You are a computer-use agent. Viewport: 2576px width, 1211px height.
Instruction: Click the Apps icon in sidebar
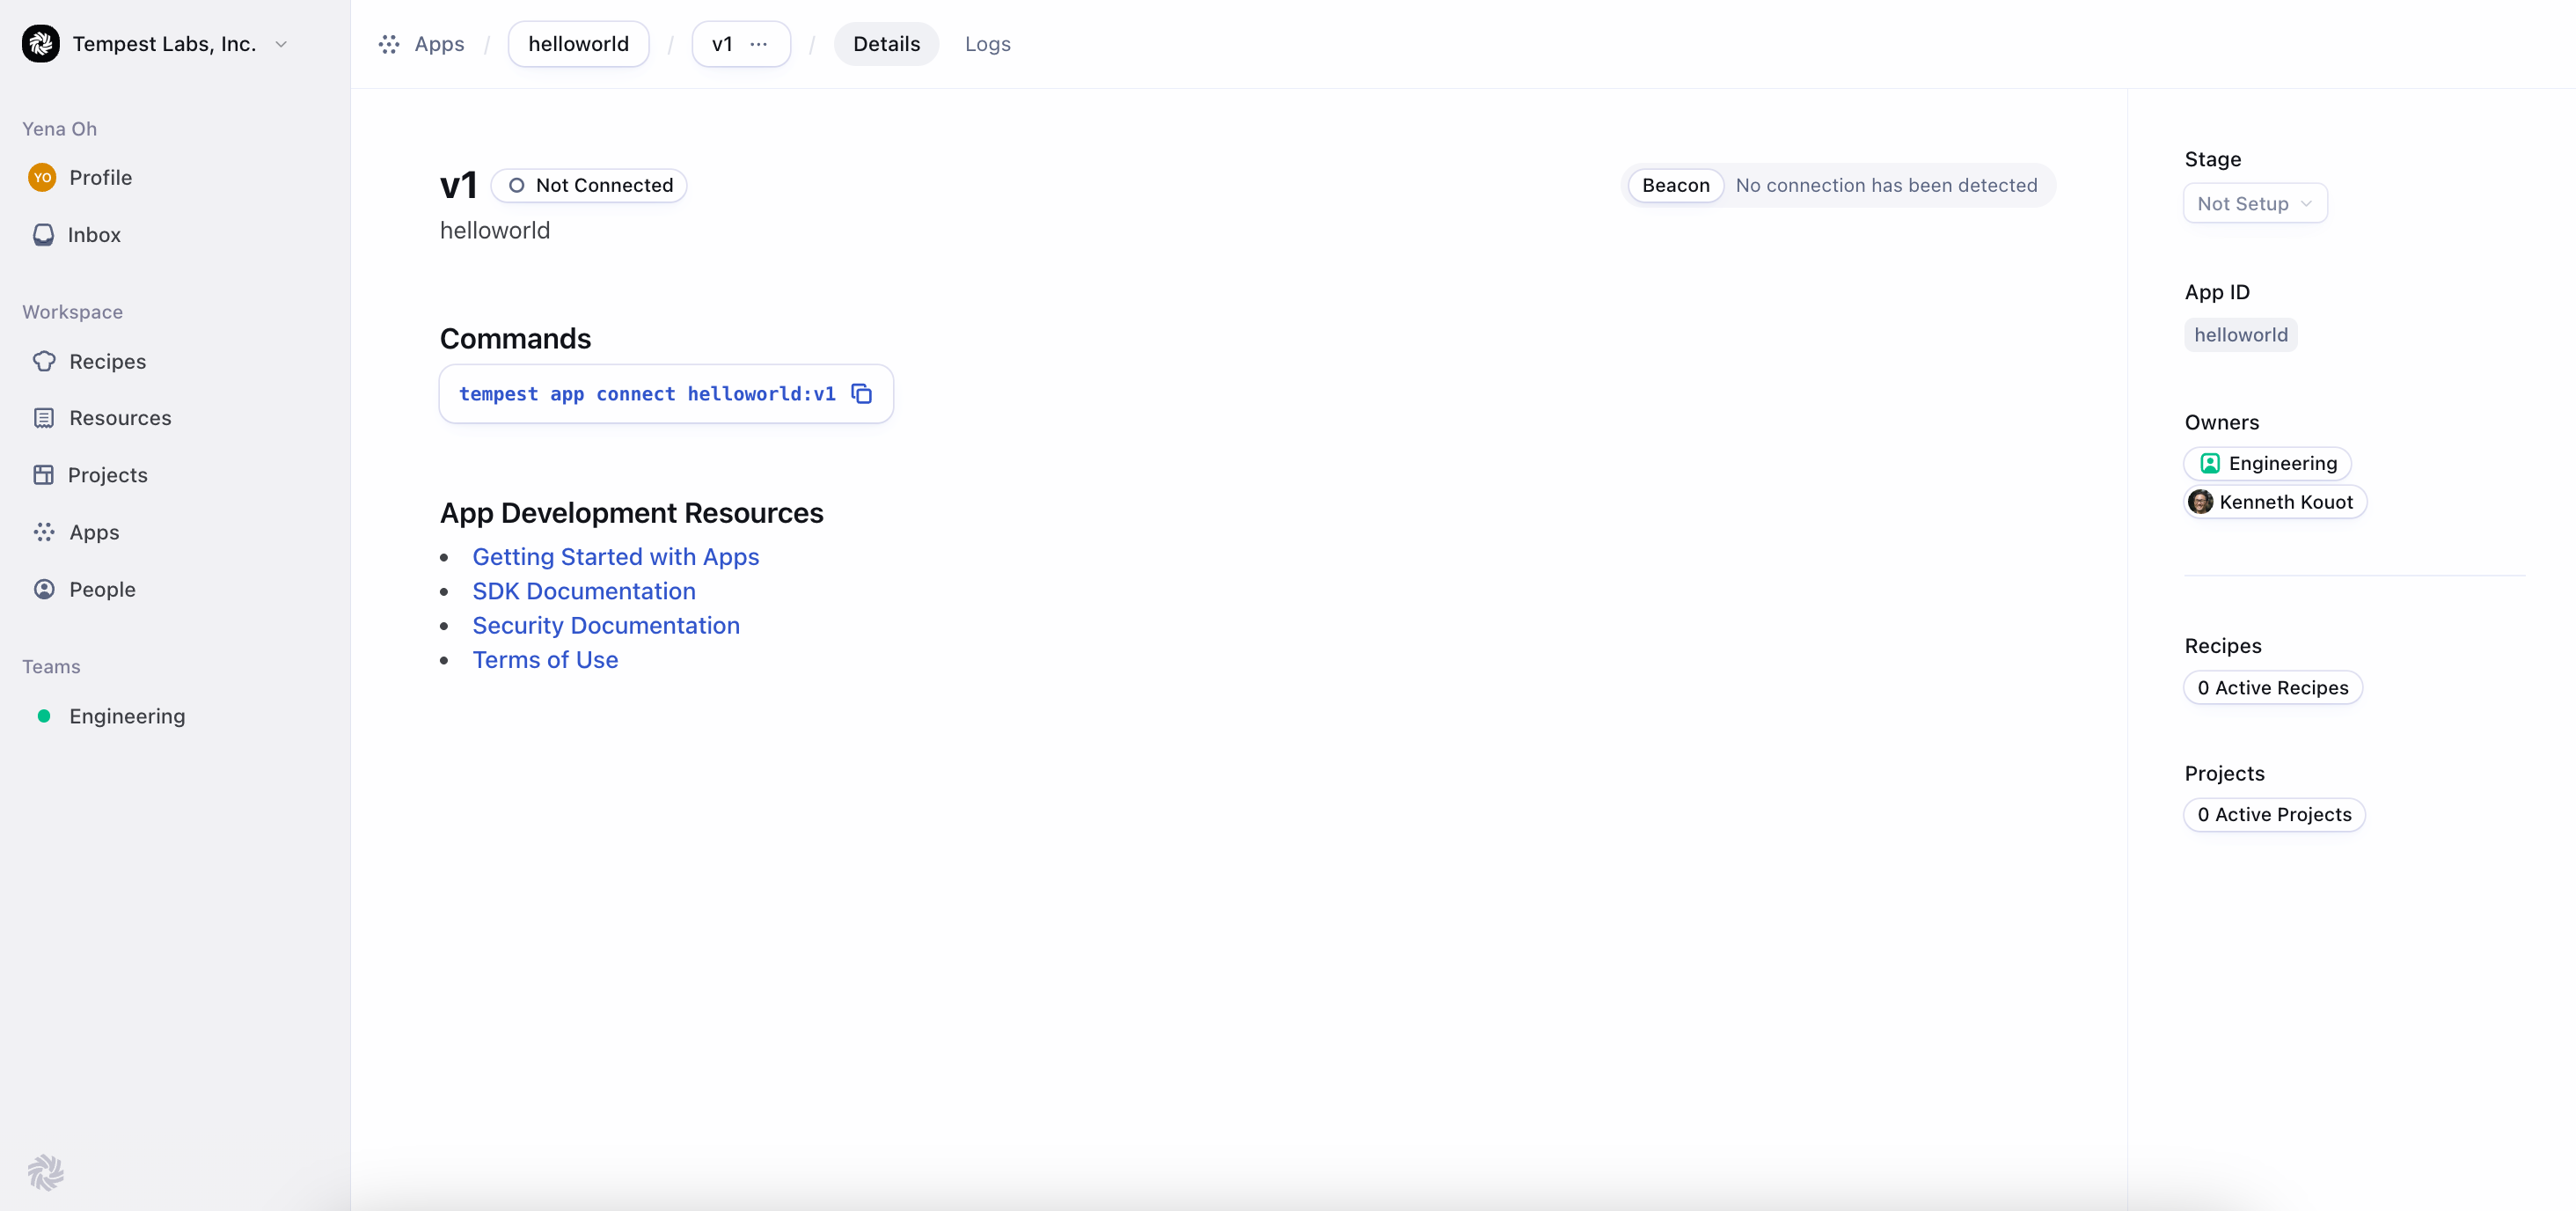click(x=44, y=531)
